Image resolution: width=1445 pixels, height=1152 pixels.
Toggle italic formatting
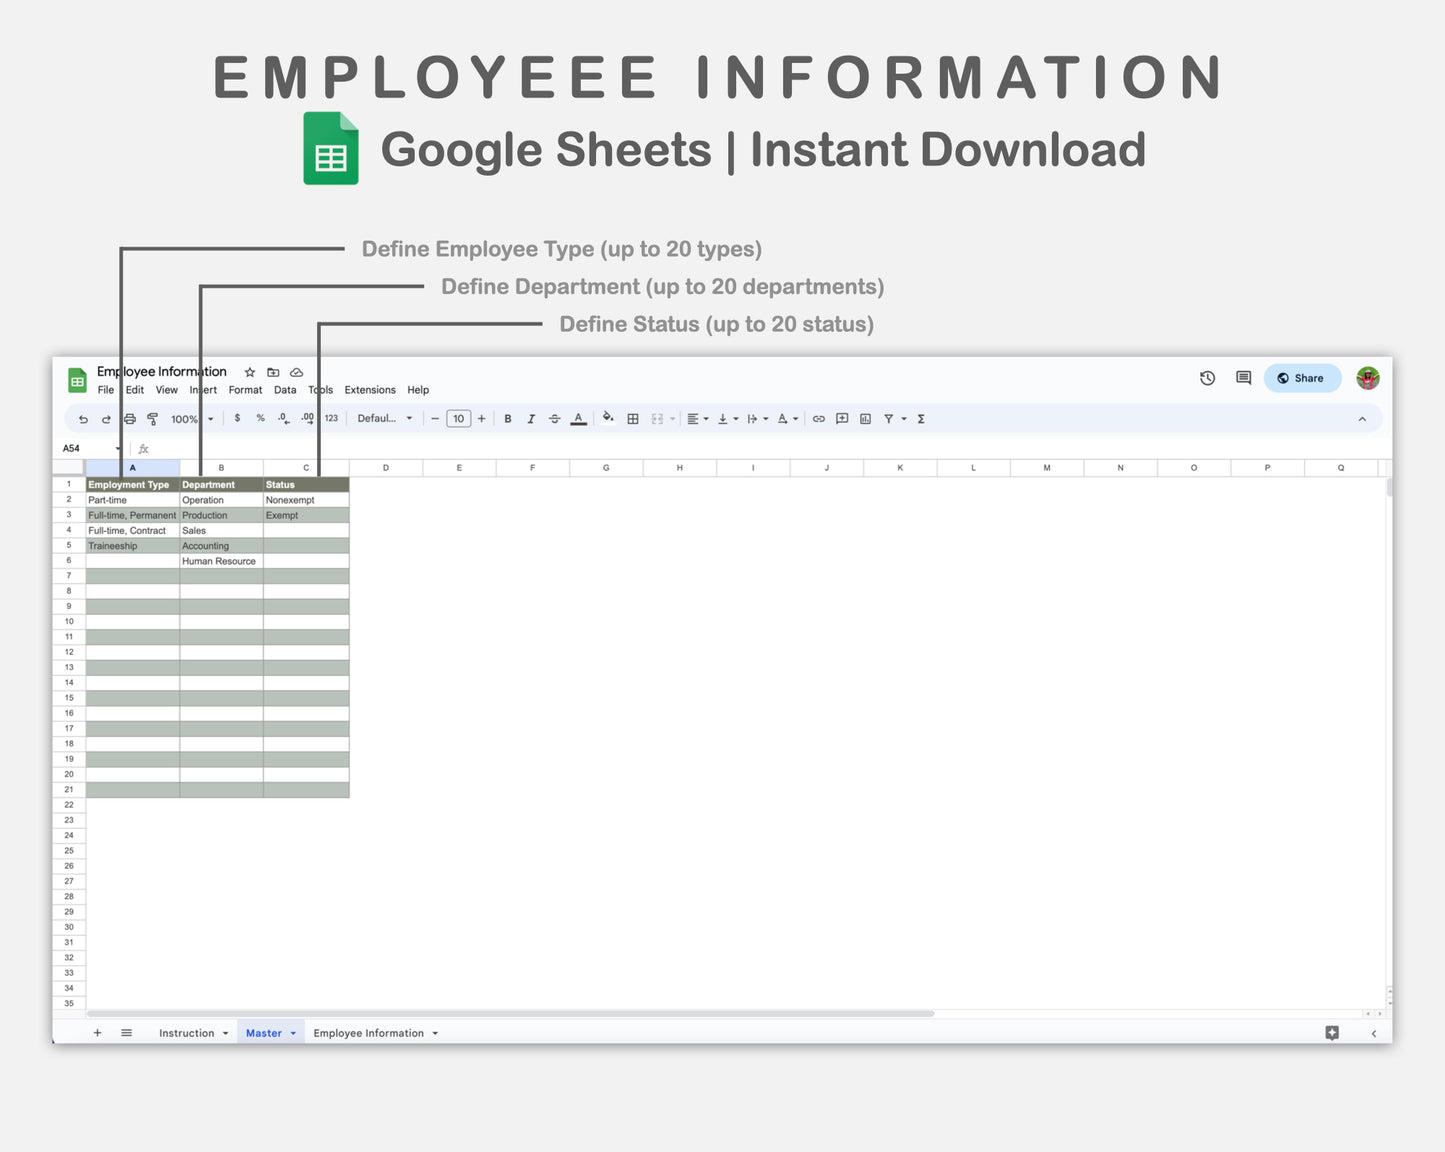click(x=531, y=419)
